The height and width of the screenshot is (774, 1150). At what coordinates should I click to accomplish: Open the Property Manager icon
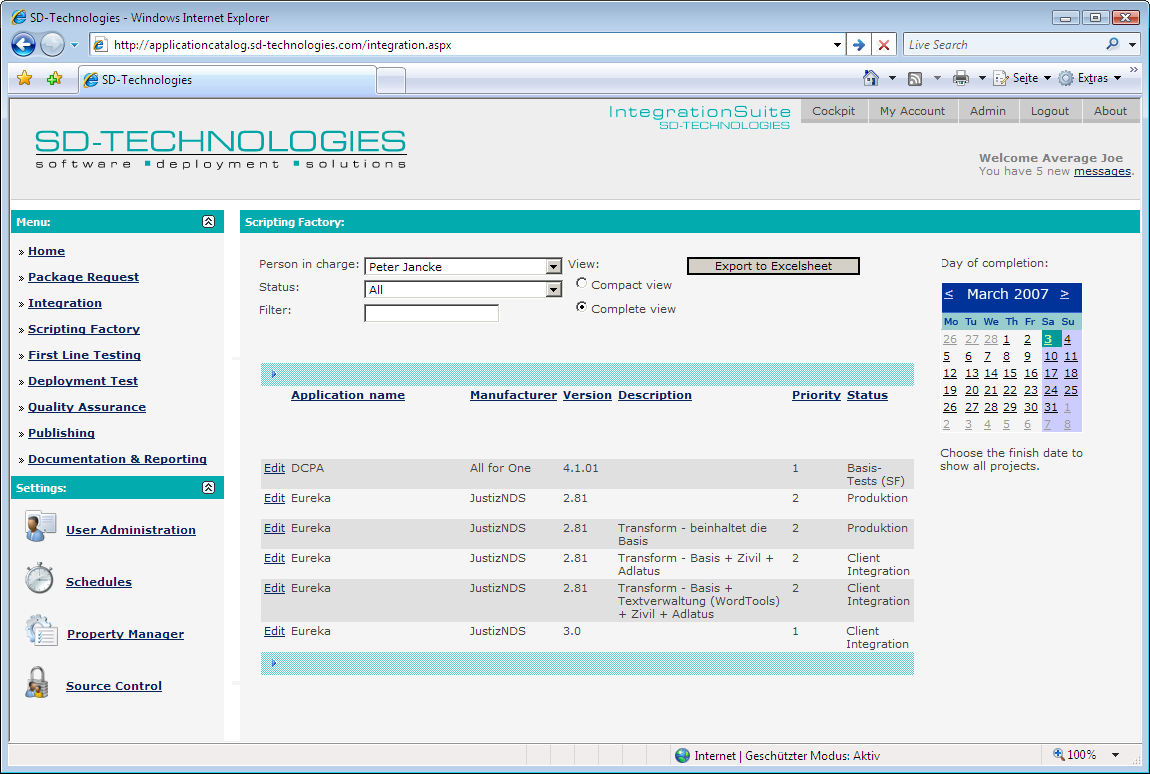tap(41, 631)
